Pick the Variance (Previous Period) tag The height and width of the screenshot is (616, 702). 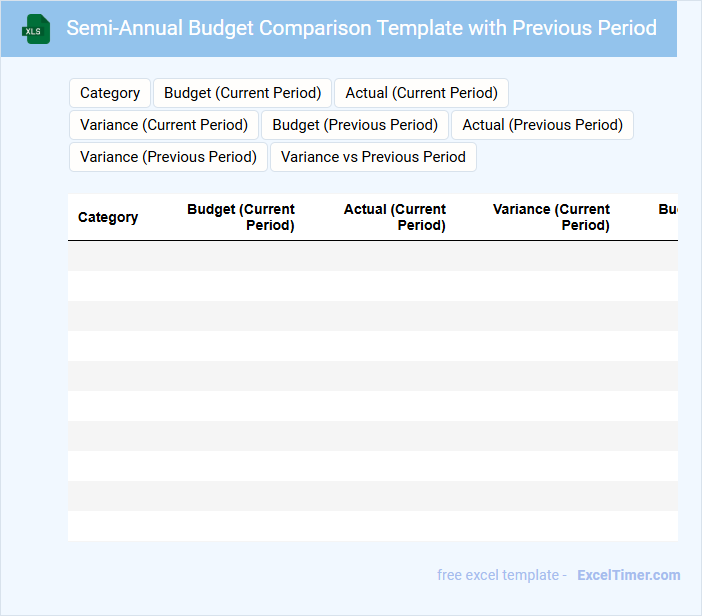pyautogui.click(x=168, y=157)
